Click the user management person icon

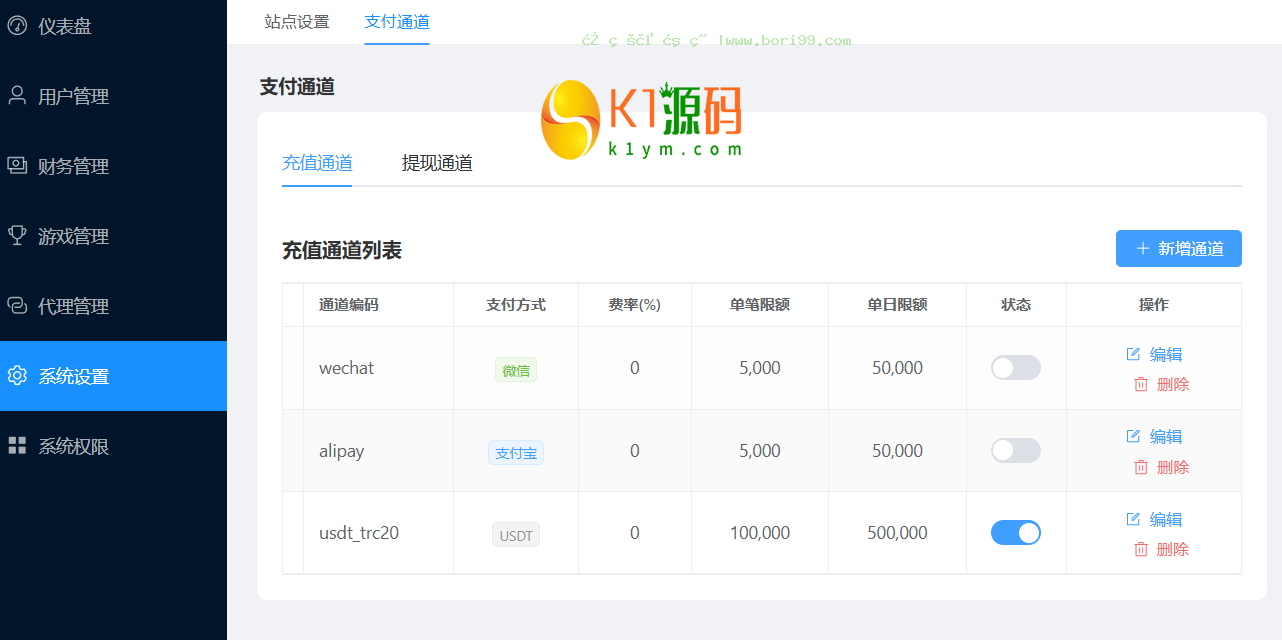tap(17, 96)
